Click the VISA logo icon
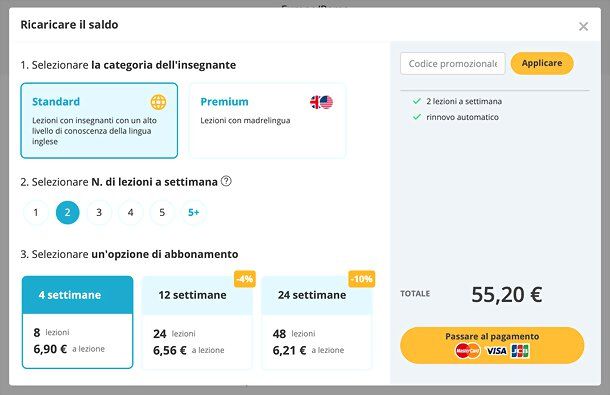The height and width of the screenshot is (395, 610). point(496,351)
